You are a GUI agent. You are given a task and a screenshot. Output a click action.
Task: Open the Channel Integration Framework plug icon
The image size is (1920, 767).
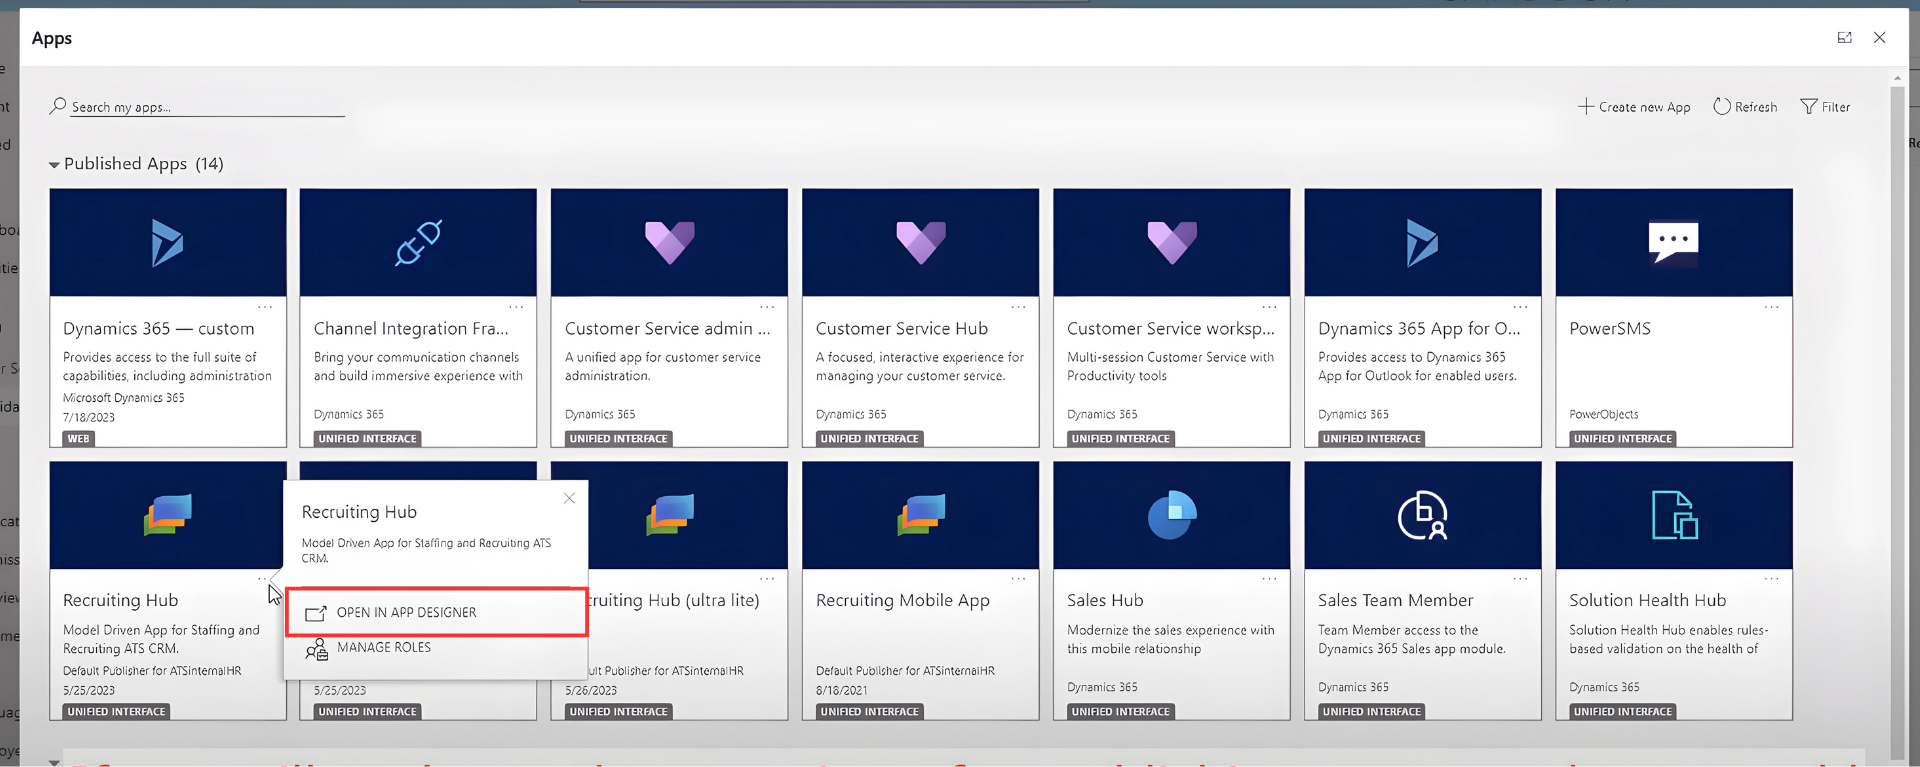pos(418,243)
